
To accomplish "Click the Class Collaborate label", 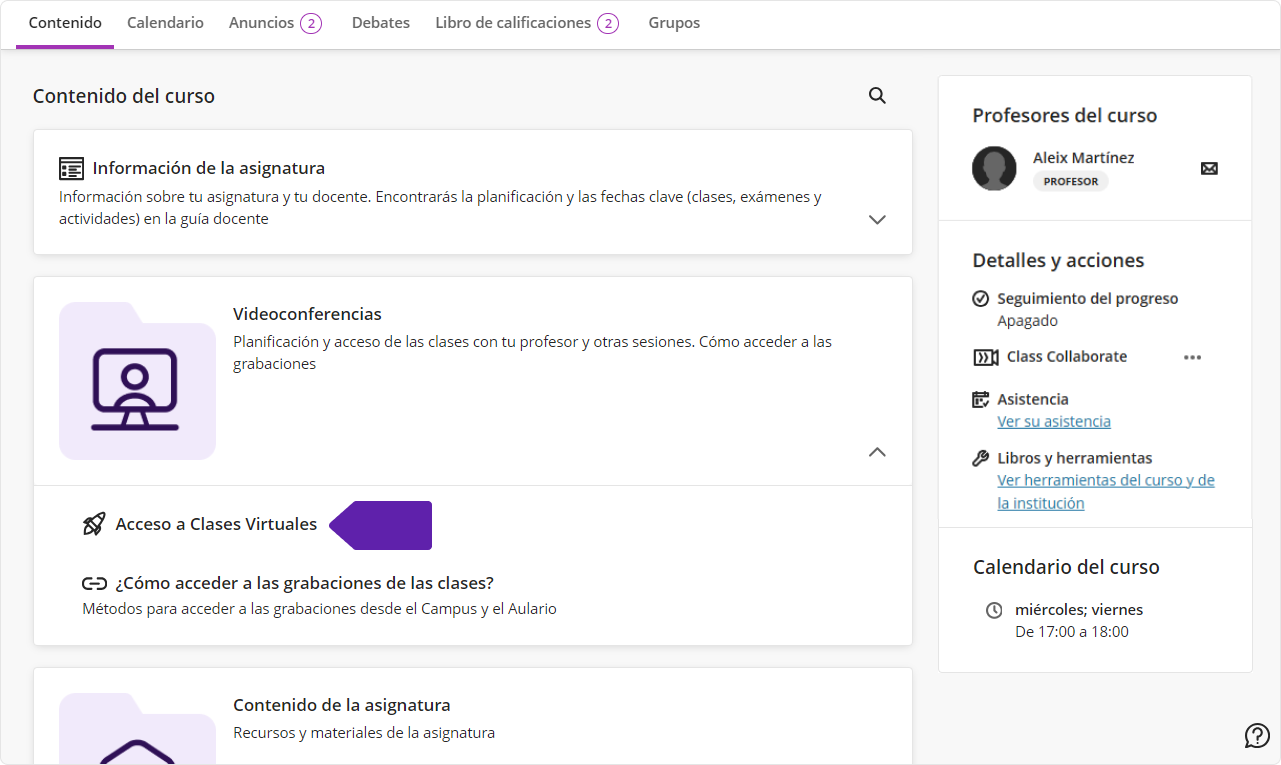I will point(1067,357).
